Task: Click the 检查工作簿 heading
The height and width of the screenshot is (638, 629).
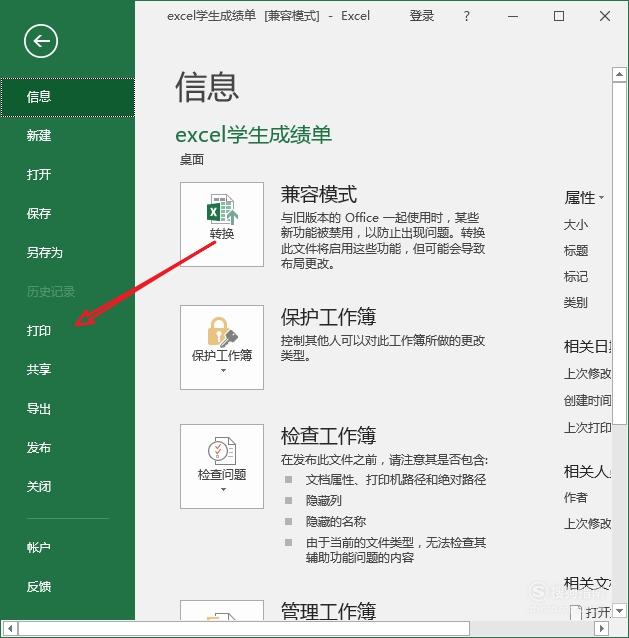Action: [328, 435]
